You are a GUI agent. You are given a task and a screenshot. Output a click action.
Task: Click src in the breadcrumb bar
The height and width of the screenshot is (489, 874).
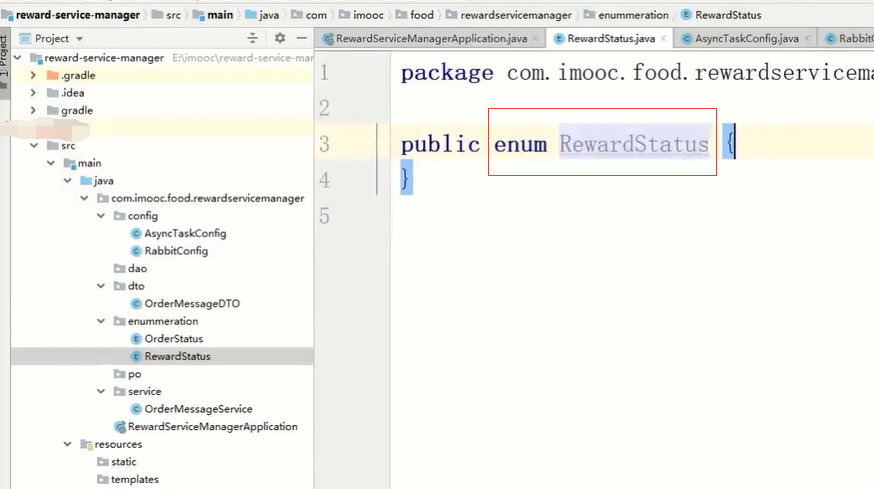click(x=173, y=15)
